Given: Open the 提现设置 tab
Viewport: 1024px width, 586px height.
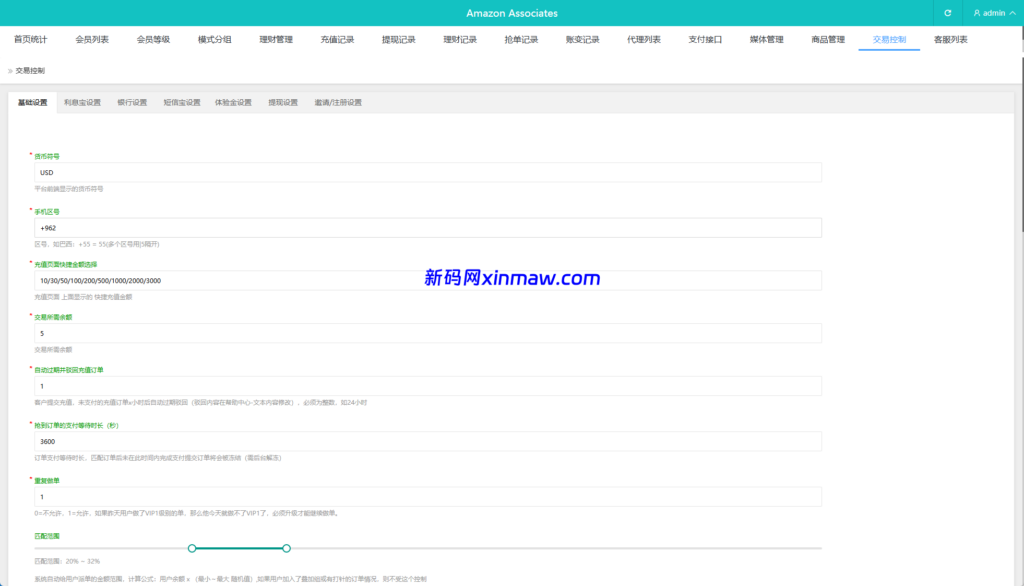Looking at the screenshot, I should click(x=283, y=102).
